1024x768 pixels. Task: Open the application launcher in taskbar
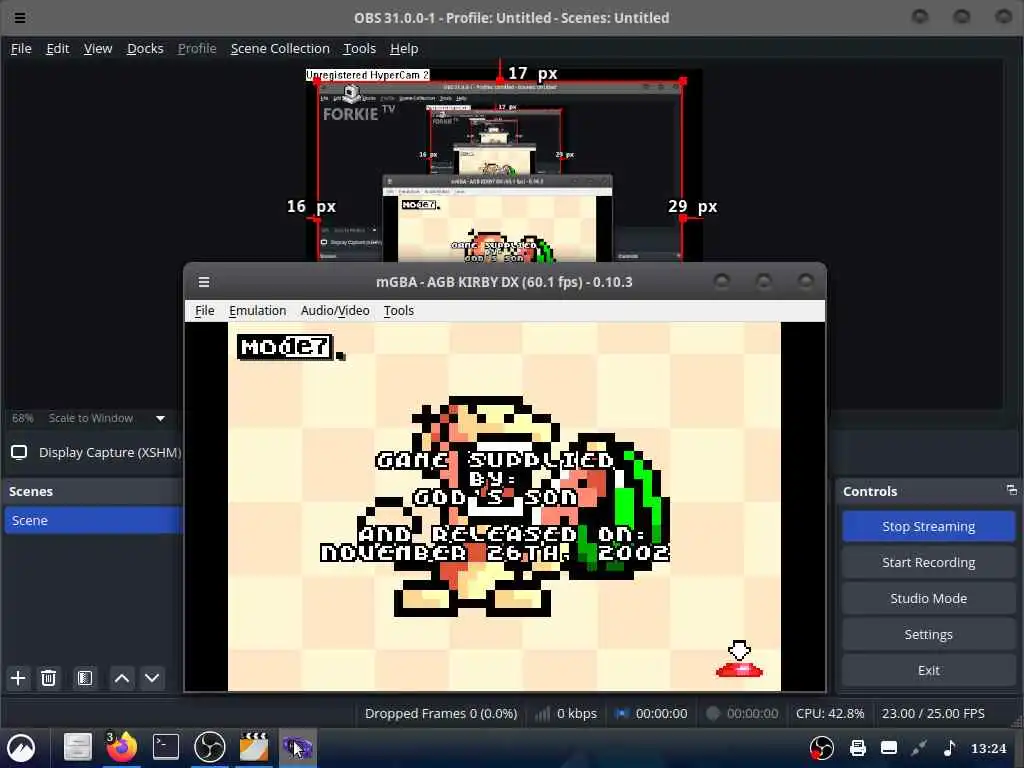tap(21, 748)
